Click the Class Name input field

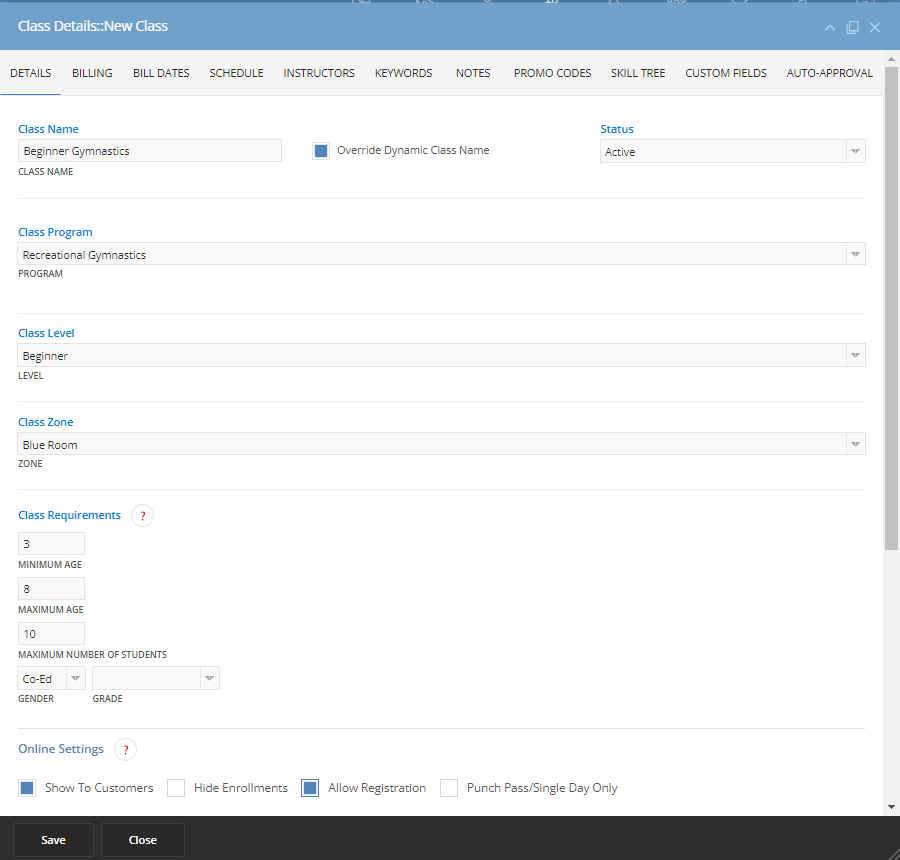pos(150,150)
